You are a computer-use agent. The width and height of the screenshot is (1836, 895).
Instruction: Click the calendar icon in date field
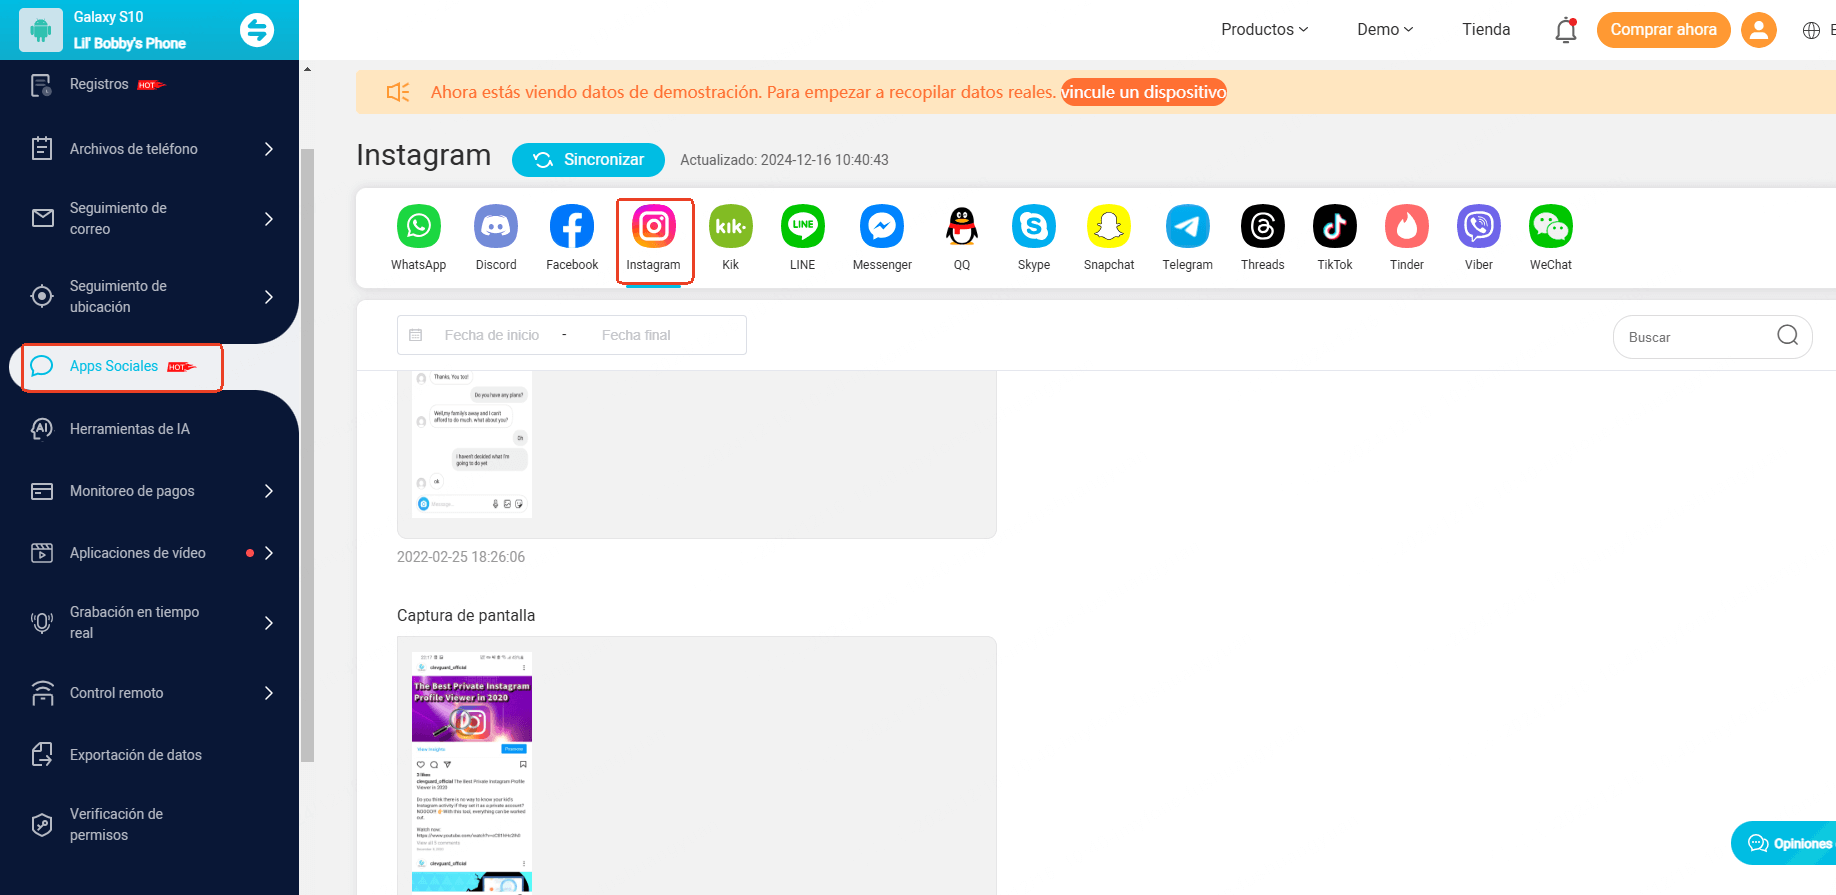point(416,335)
